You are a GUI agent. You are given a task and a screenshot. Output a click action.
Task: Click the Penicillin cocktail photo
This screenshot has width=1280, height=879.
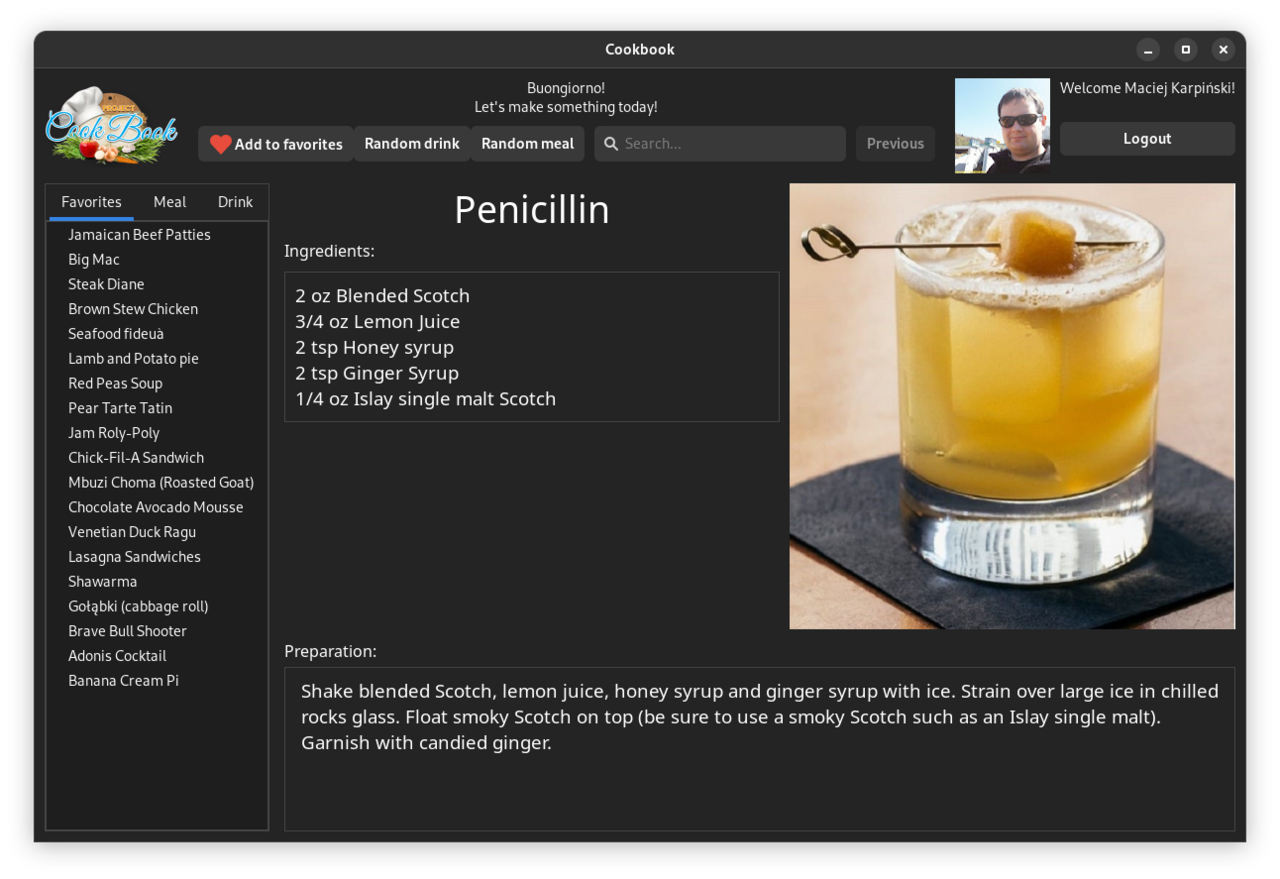(1012, 406)
